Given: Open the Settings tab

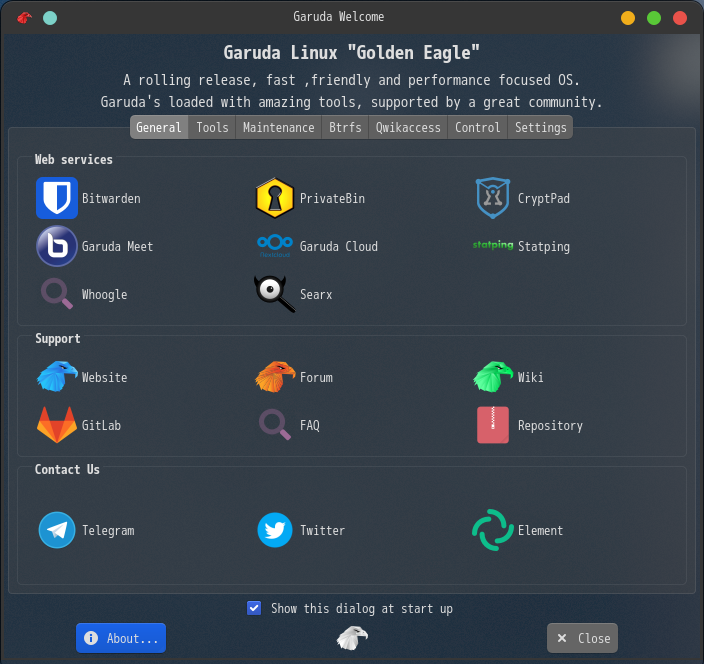Looking at the screenshot, I should click(x=541, y=128).
